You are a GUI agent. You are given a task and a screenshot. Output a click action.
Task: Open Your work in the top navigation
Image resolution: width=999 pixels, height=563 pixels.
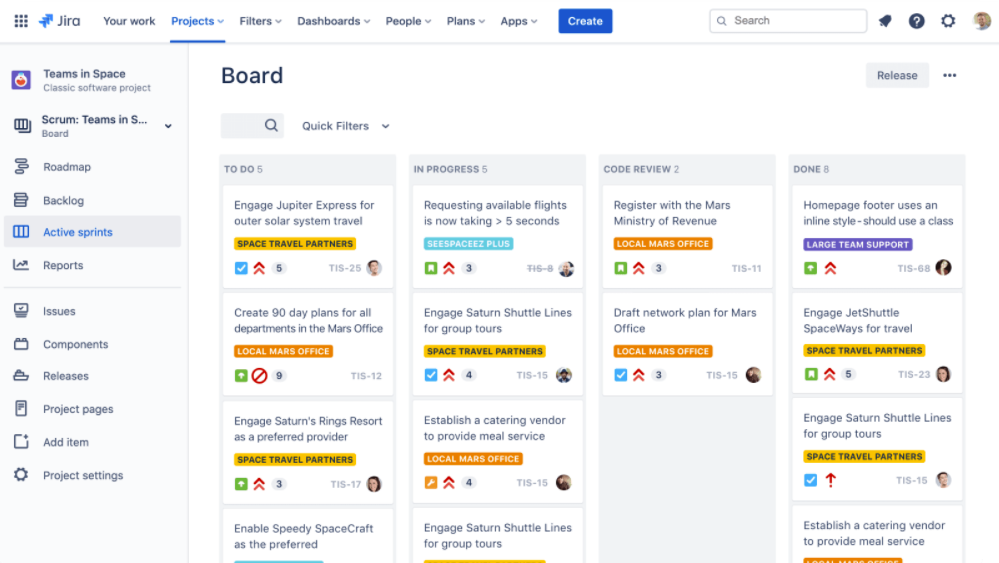coord(129,21)
